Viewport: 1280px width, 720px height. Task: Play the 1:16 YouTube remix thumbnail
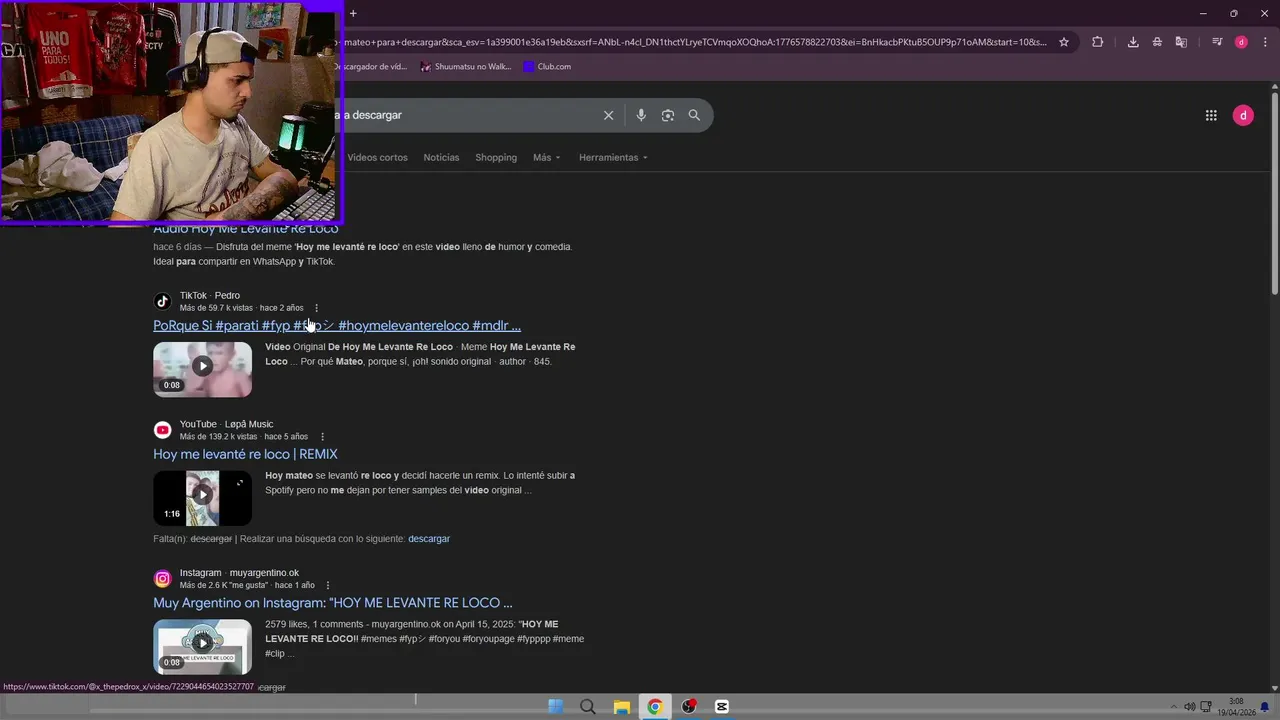point(202,498)
